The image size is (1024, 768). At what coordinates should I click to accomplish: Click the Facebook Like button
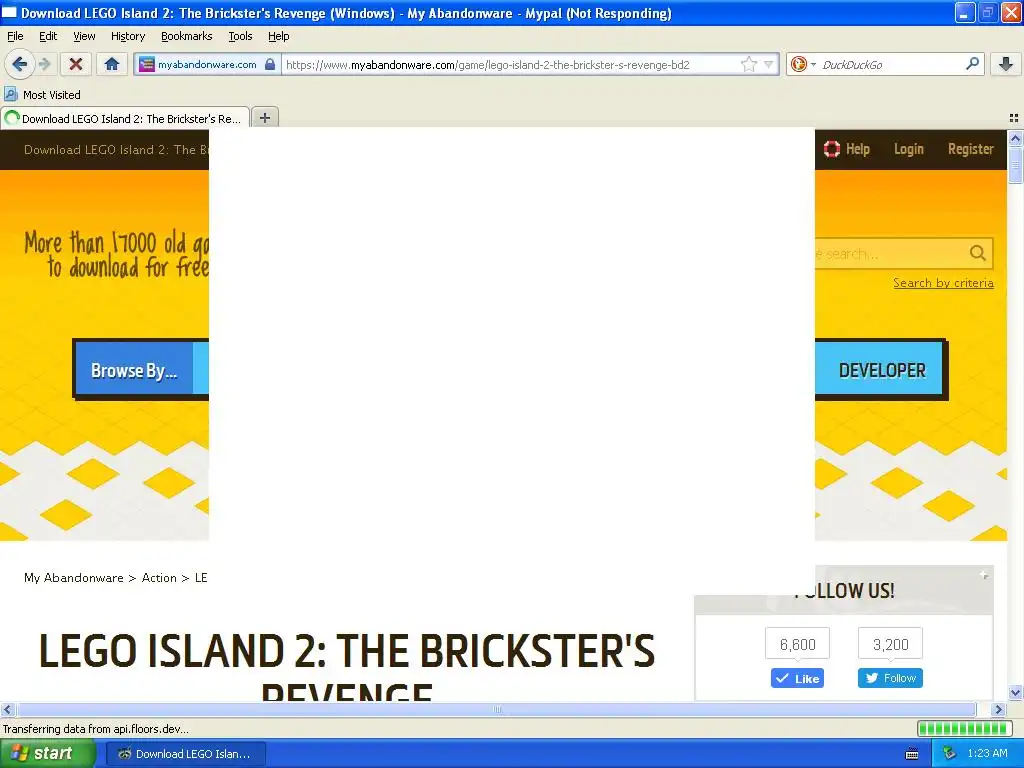point(797,678)
